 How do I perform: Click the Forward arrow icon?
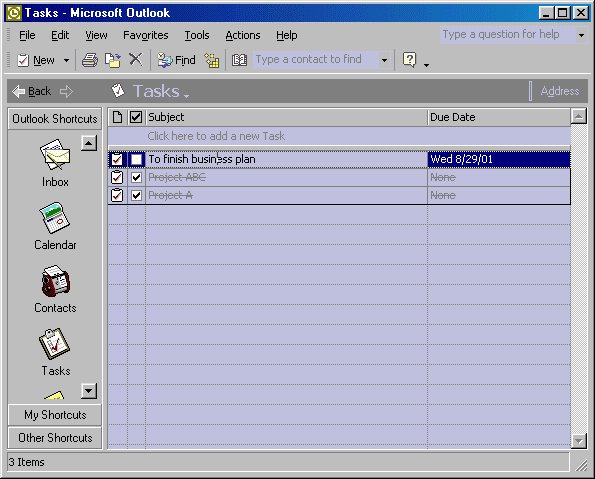66,91
